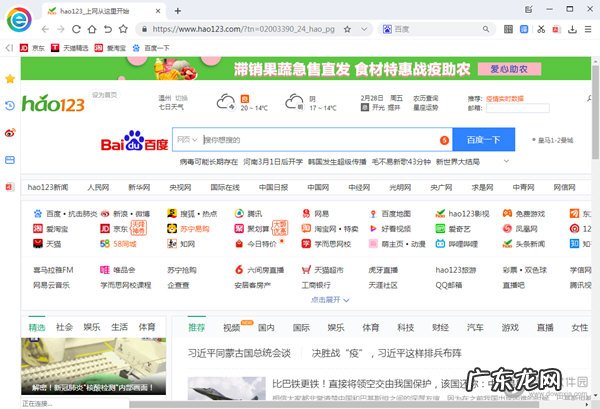Open the 百度地图 site link
This screenshot has height=409, width=600.
click(x=390, y=213)
